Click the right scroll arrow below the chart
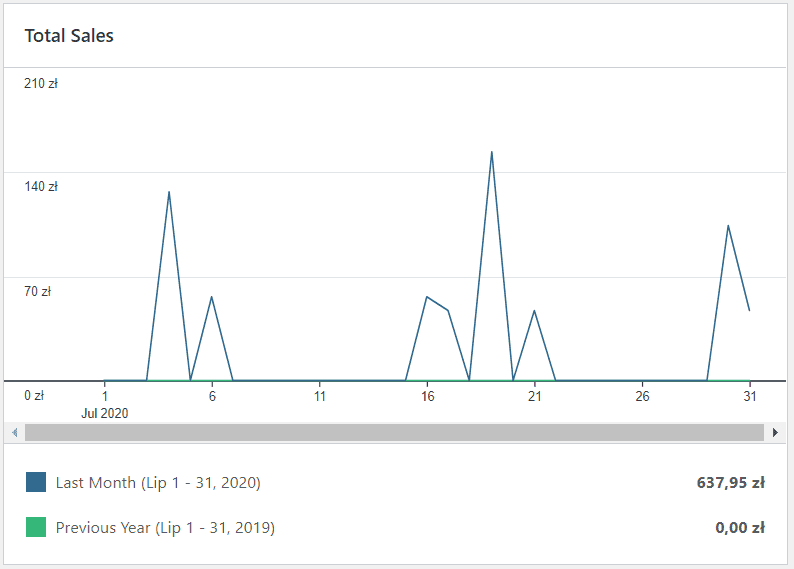The width and height of the screenshot is (794, 569). pos(776,432)
